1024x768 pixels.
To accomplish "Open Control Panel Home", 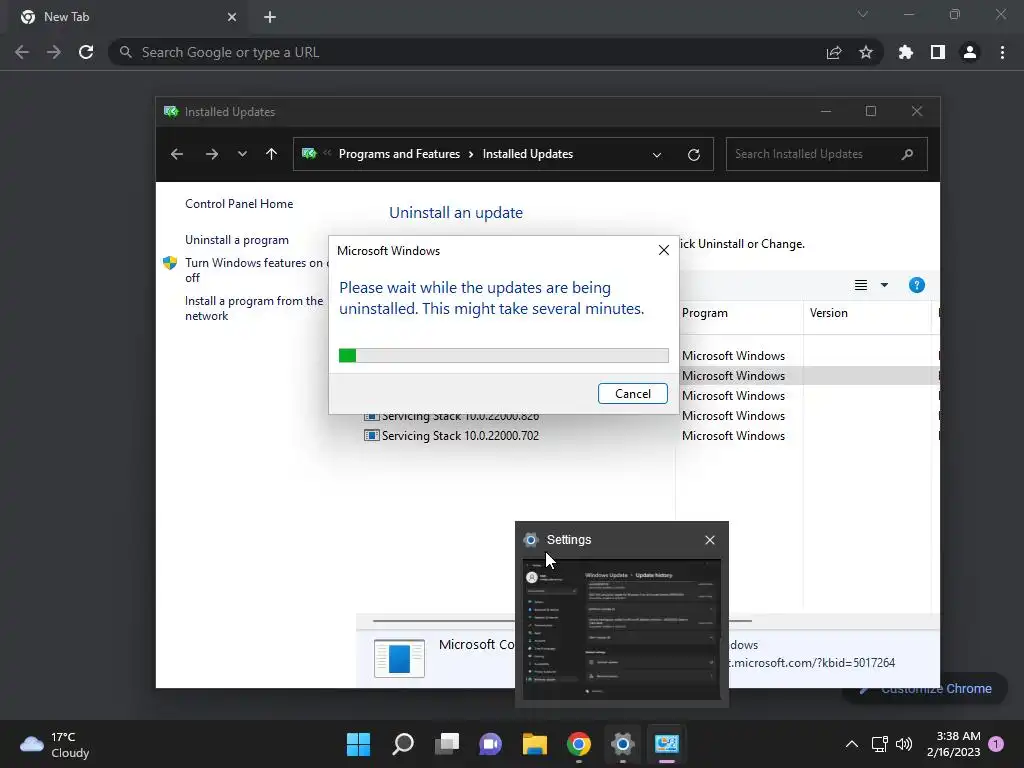I will (239, 204).
